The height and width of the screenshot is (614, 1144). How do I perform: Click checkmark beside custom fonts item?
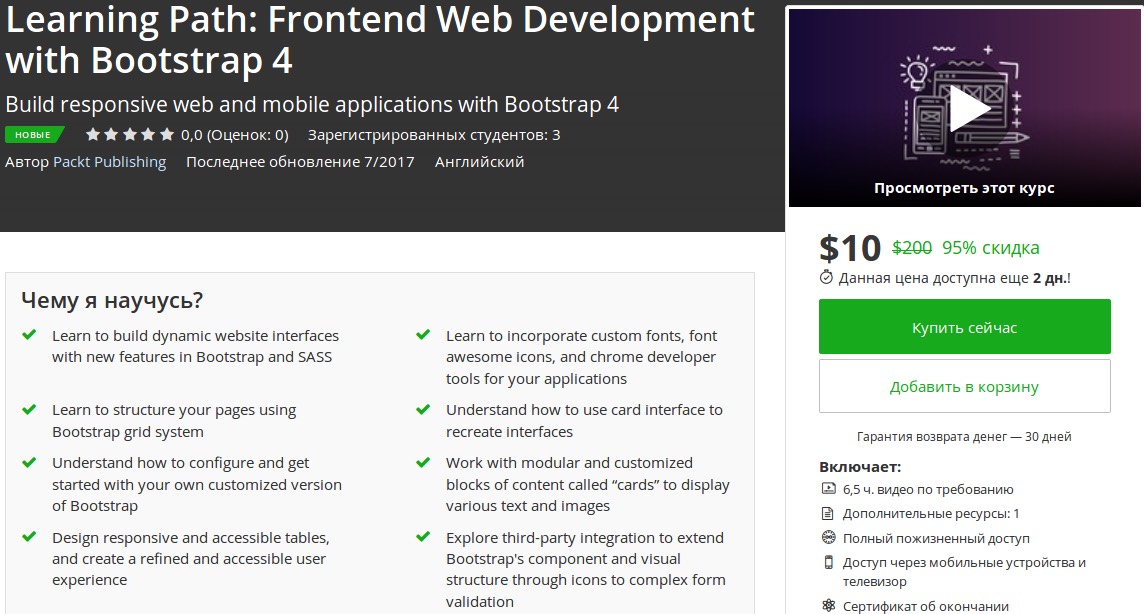coord(423,336)
